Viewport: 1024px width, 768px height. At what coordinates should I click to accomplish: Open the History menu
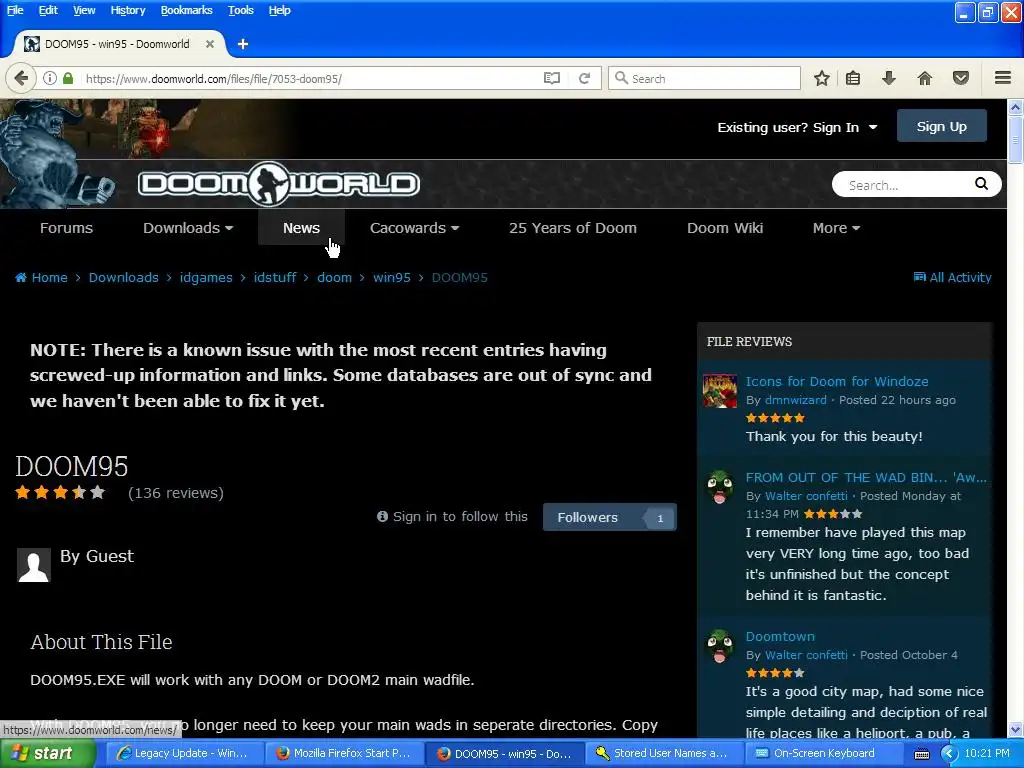[x=128, y=10]
